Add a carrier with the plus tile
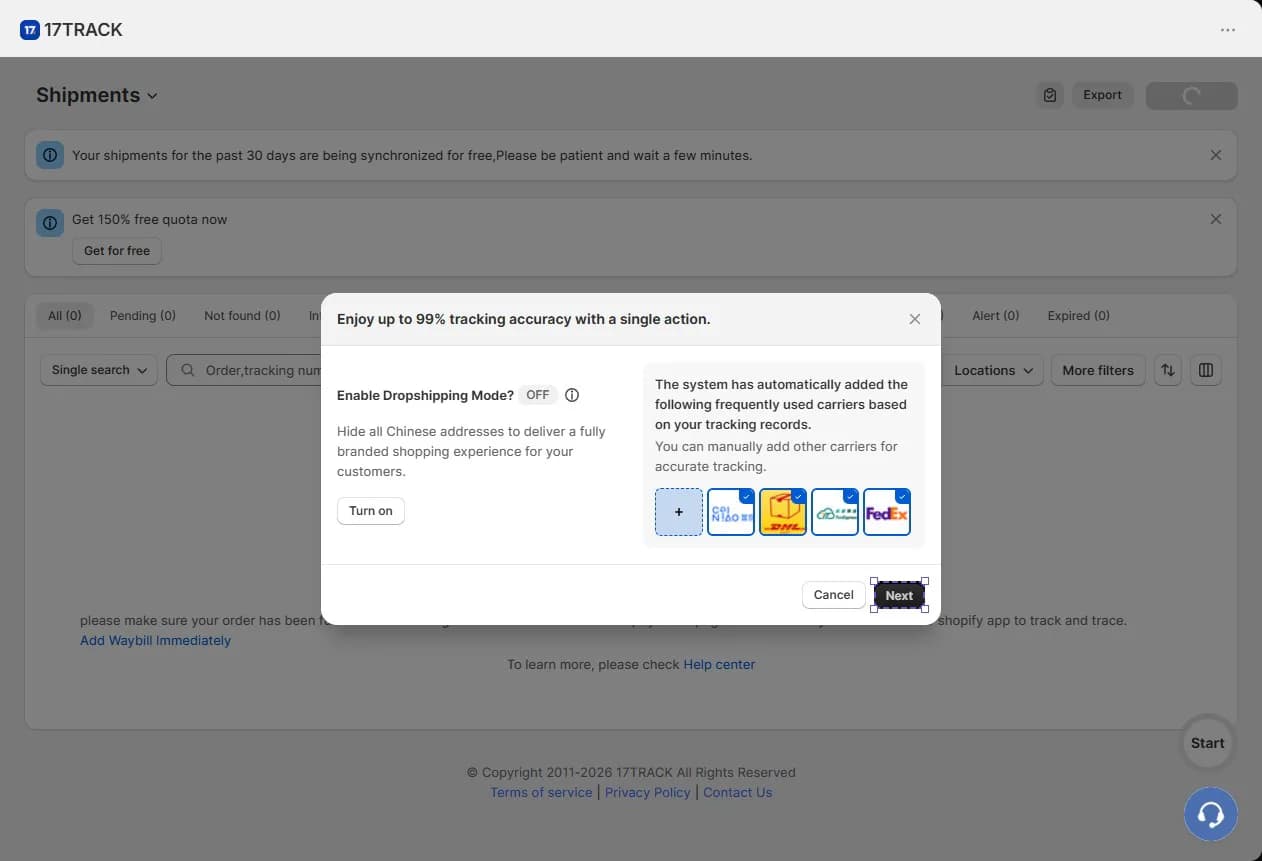 pyautogui.click(x=679, y=512)
